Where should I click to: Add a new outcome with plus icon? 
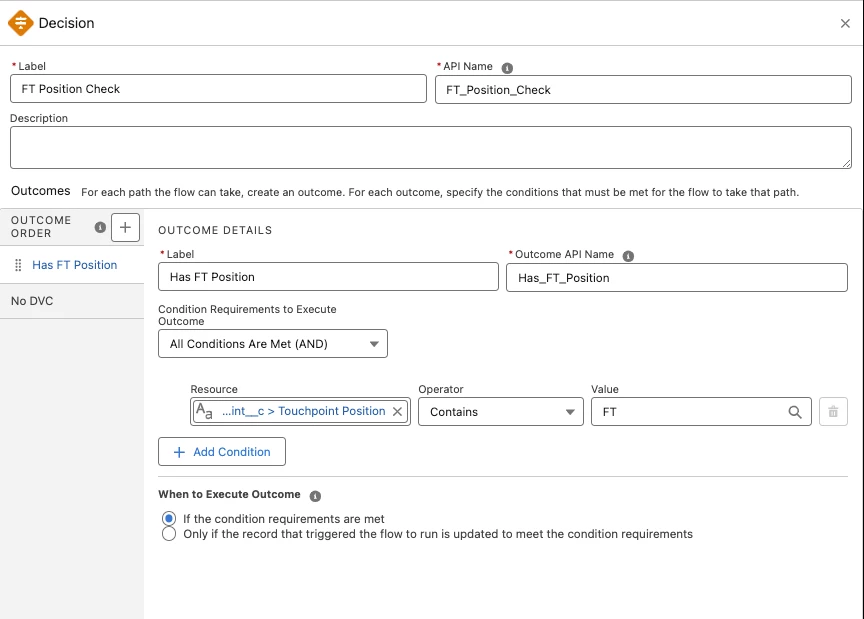point(125,227)
